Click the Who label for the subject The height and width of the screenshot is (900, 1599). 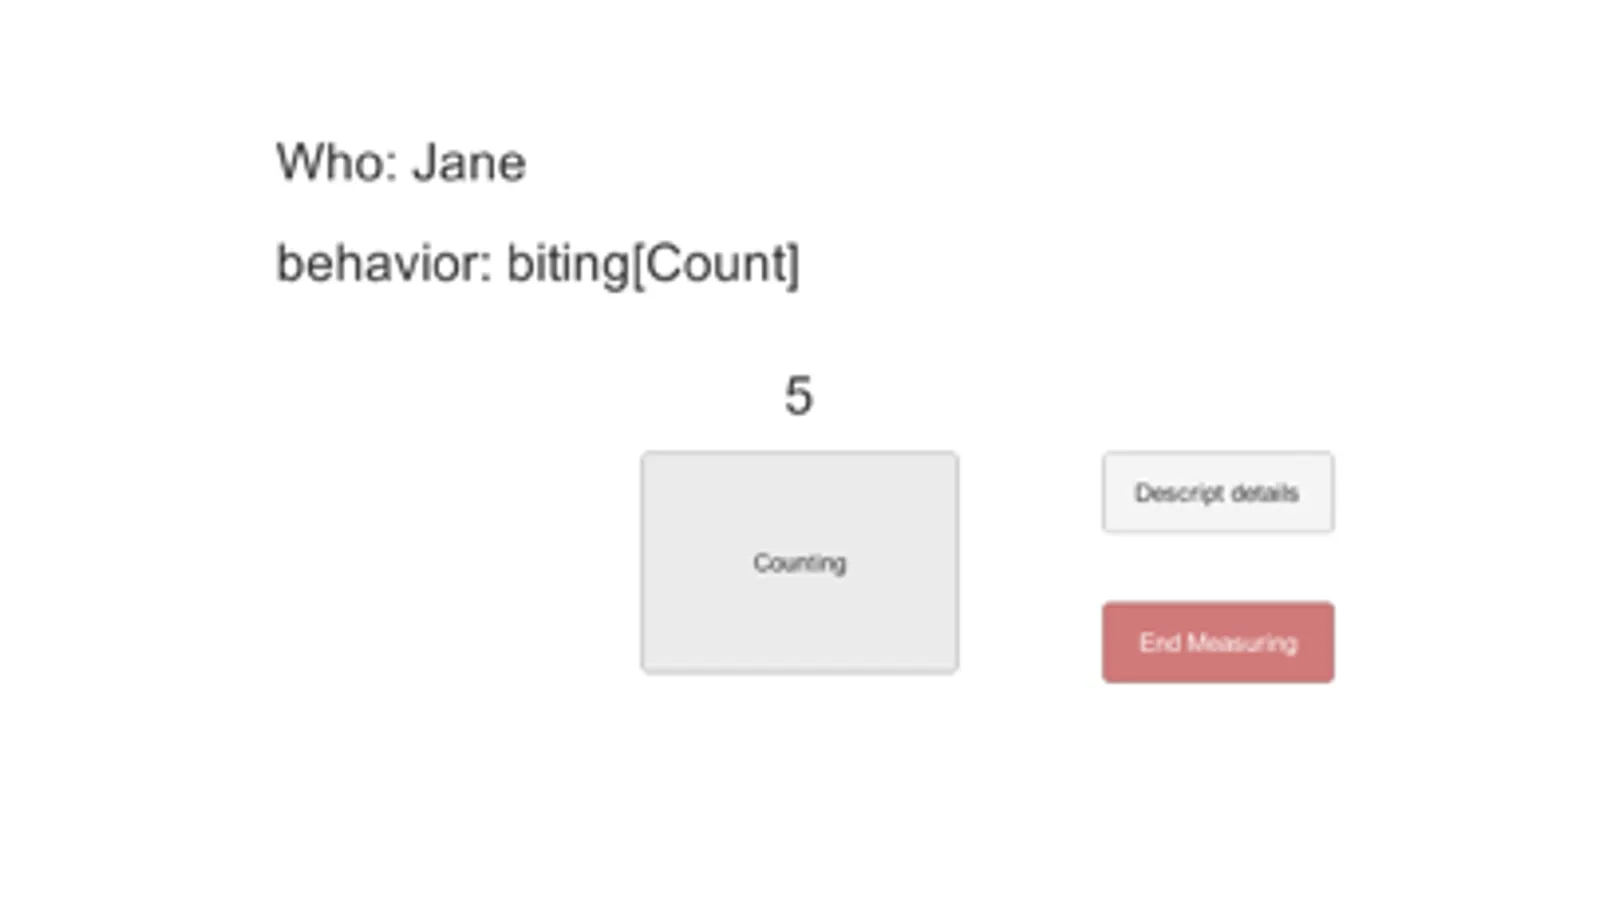(x=336, y=163)
